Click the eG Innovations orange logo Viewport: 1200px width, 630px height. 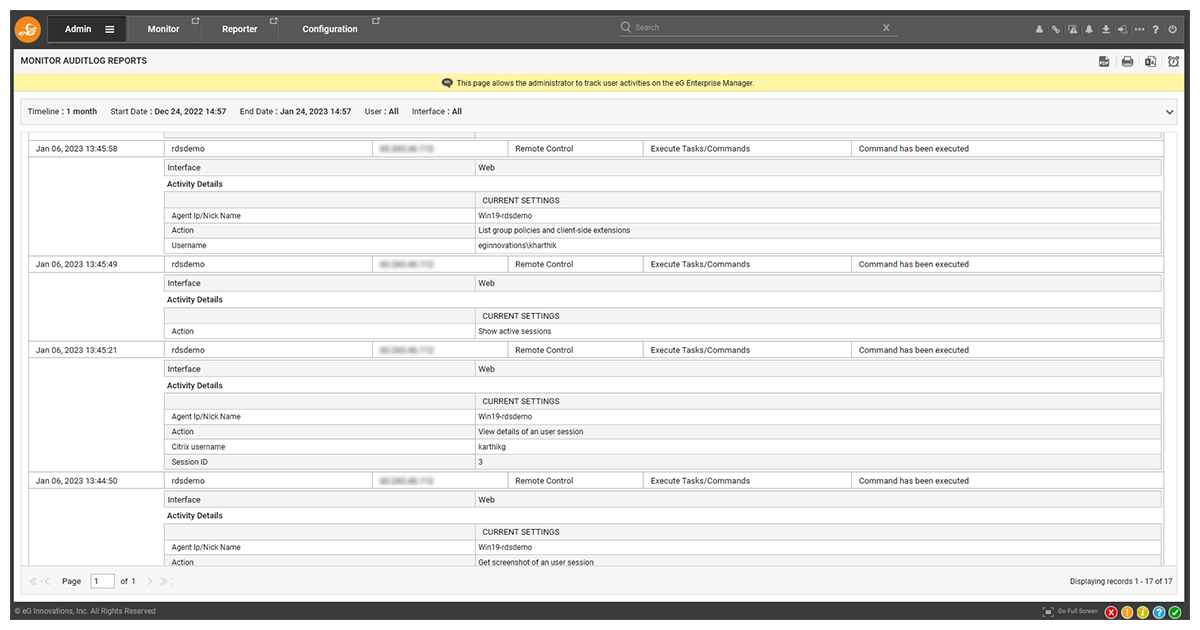click(28, 29)
